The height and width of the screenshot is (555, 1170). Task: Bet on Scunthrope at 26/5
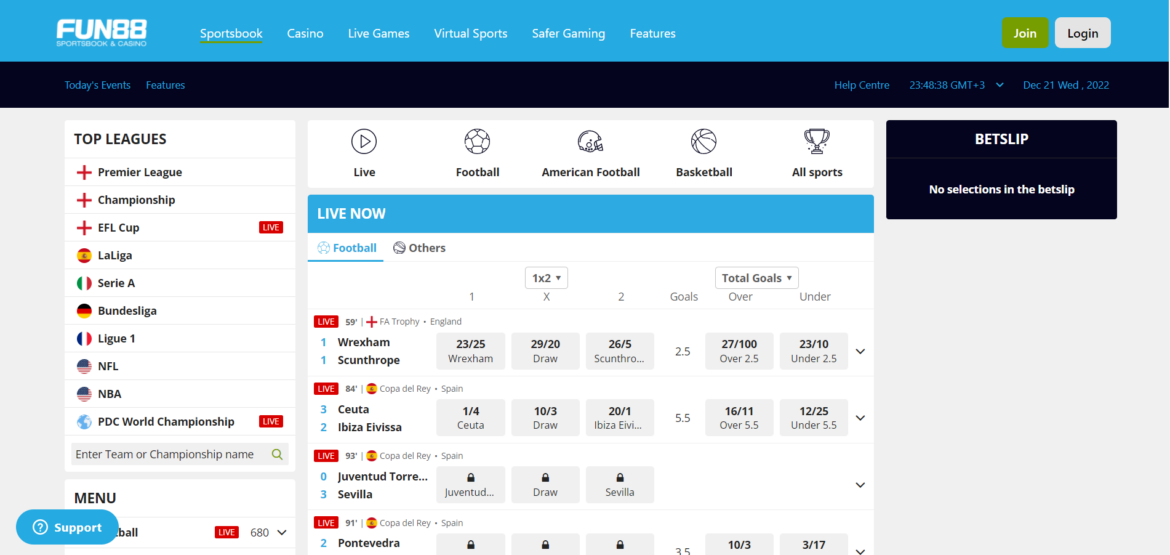(x=620, y=351)
